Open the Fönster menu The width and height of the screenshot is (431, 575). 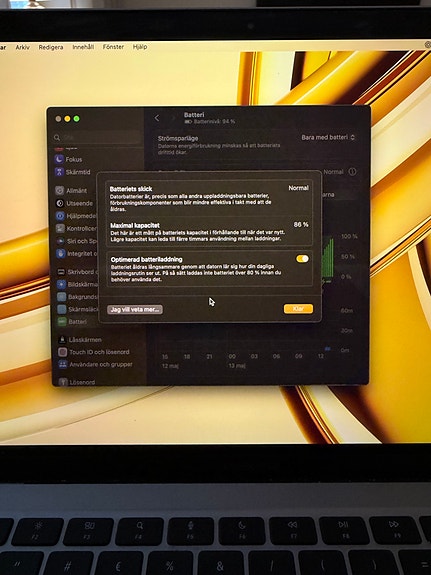coord(113,47)
